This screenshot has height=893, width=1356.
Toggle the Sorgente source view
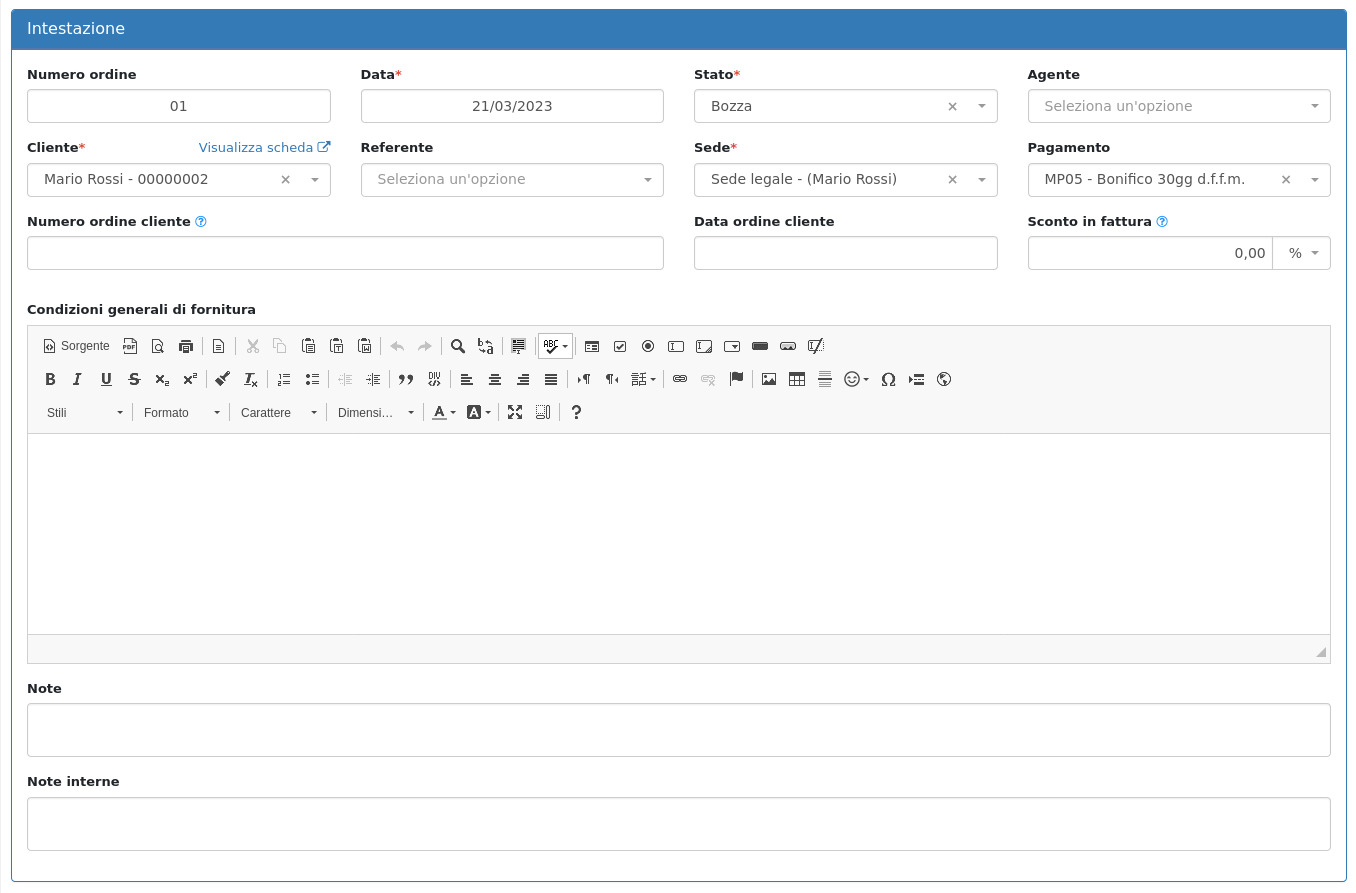click(76, 346)
